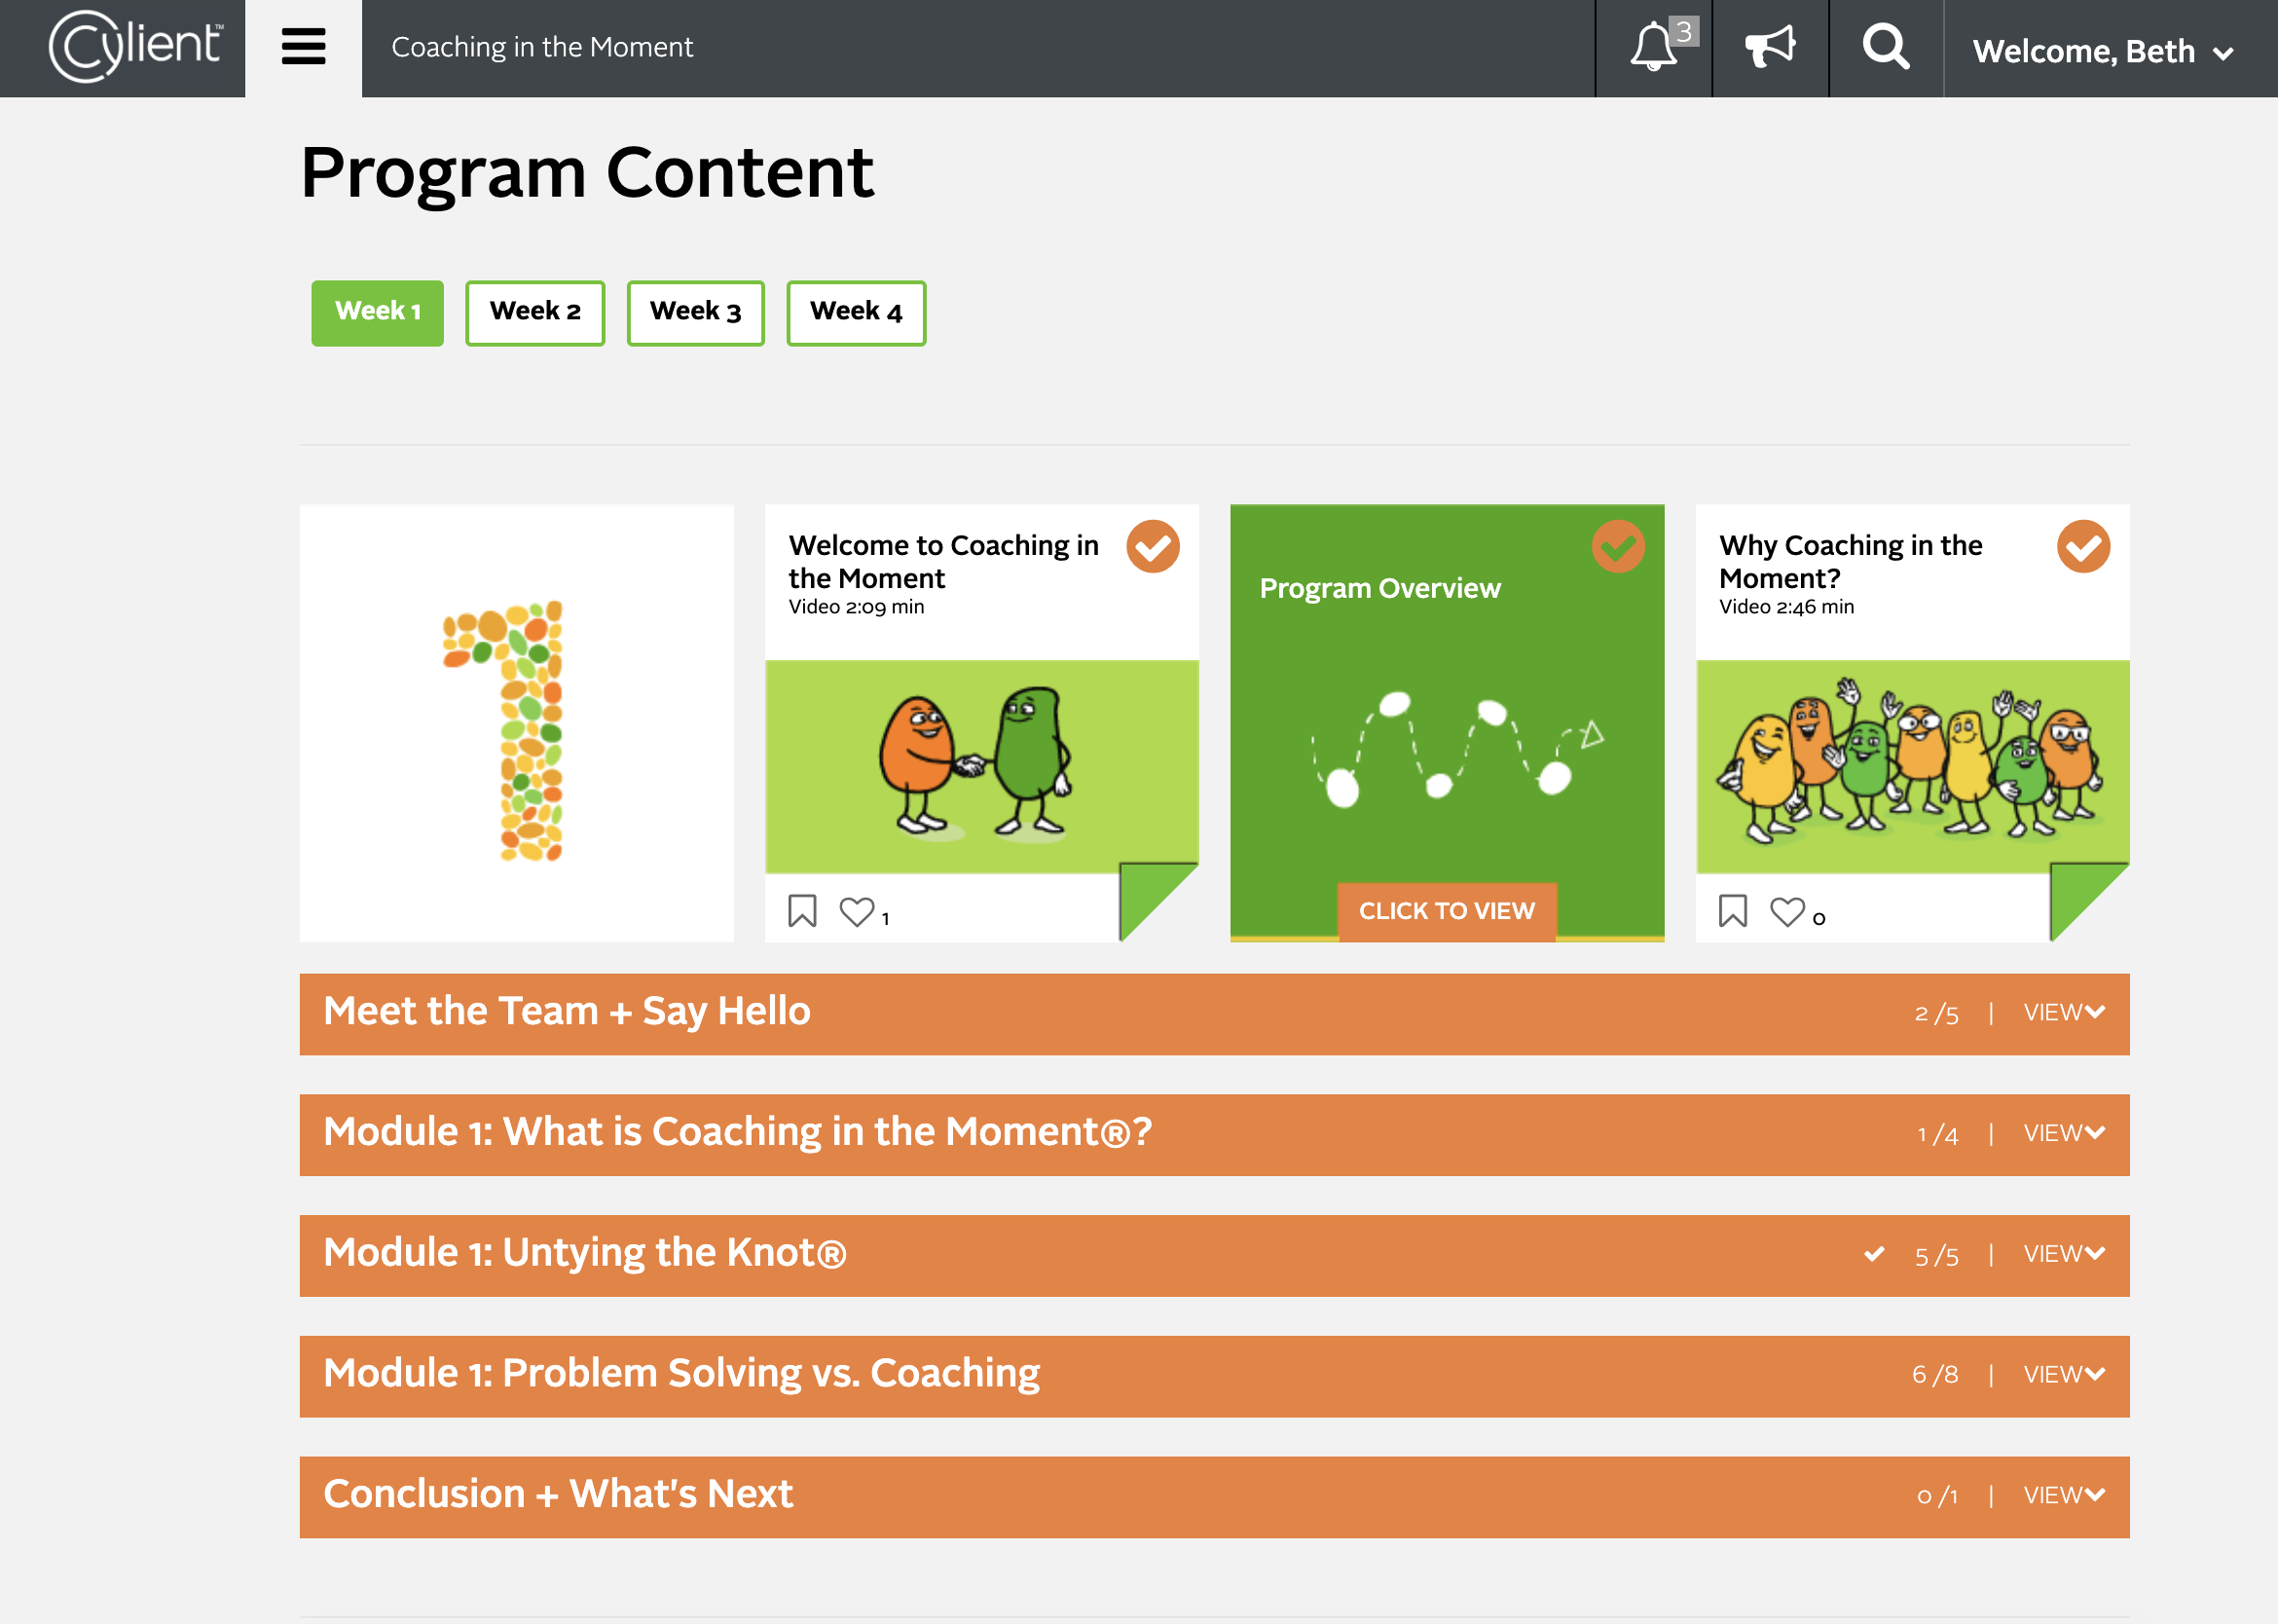The image size is (2278, 1624).
Task: Click heart icon on Why Coaching card
Action: (x=1787, y=911)
